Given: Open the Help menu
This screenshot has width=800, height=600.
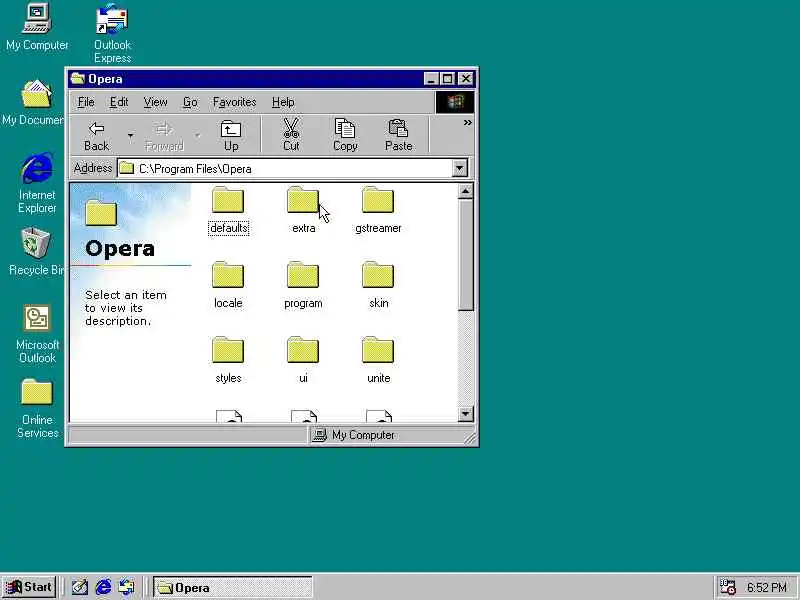Looking at the screenshot, I should 283,102.
